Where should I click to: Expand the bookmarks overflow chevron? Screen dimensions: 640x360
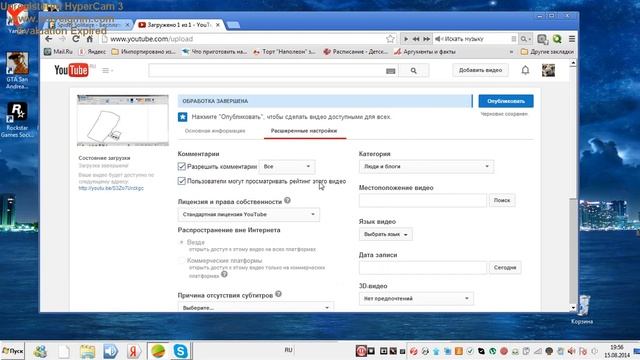point(511,52)
